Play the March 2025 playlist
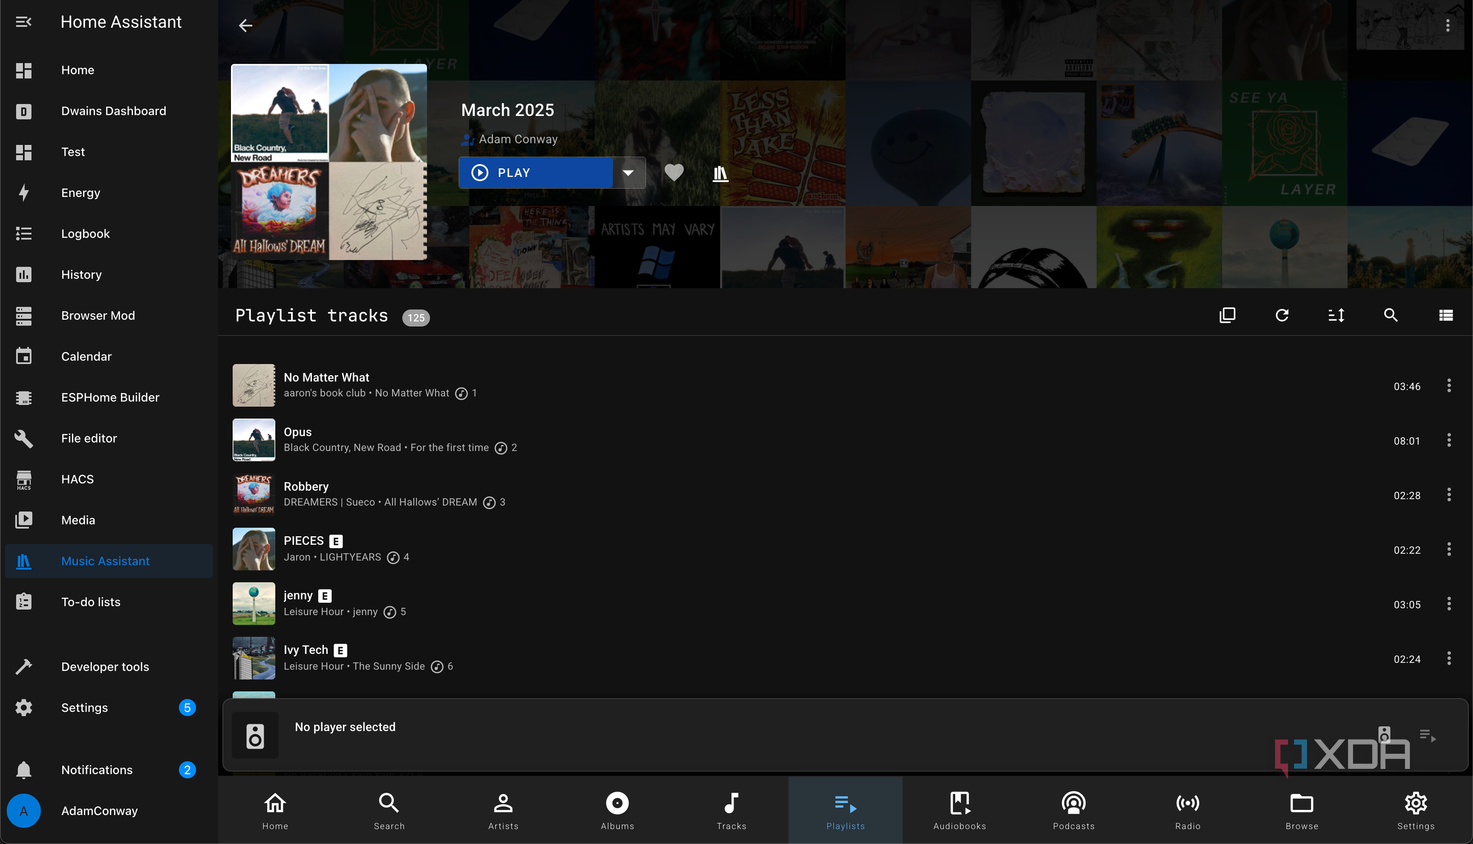Screen dimensions: 1473x844 coord(536,173)
